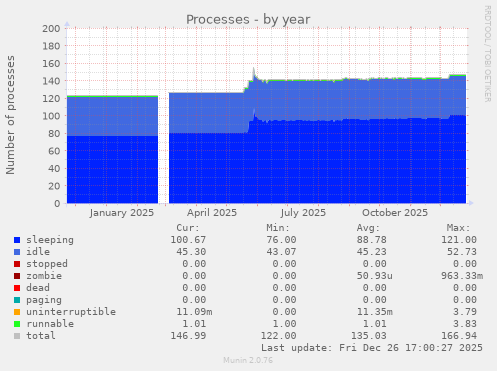497x371 pixels.
Task: Select zombie maximum value 963.33m
Action: pyautogui.click(x=462, y=276)
